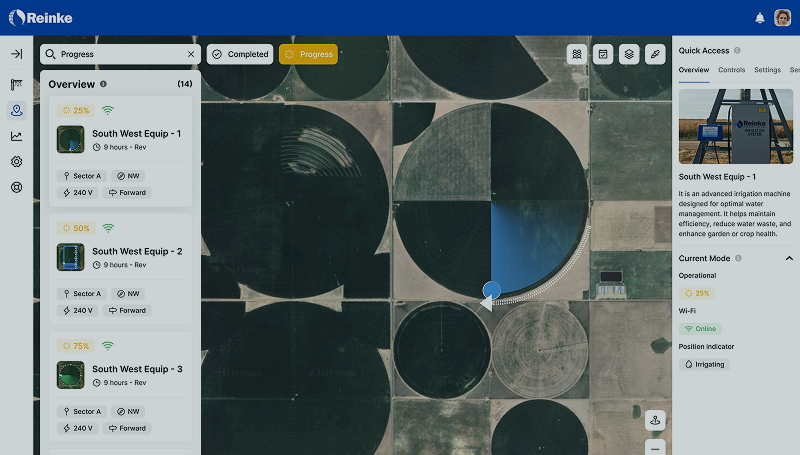Click Forward tag on Equip - 1
Image resolution: width=800 pixels, height=455 pixels.
(127, 193)
